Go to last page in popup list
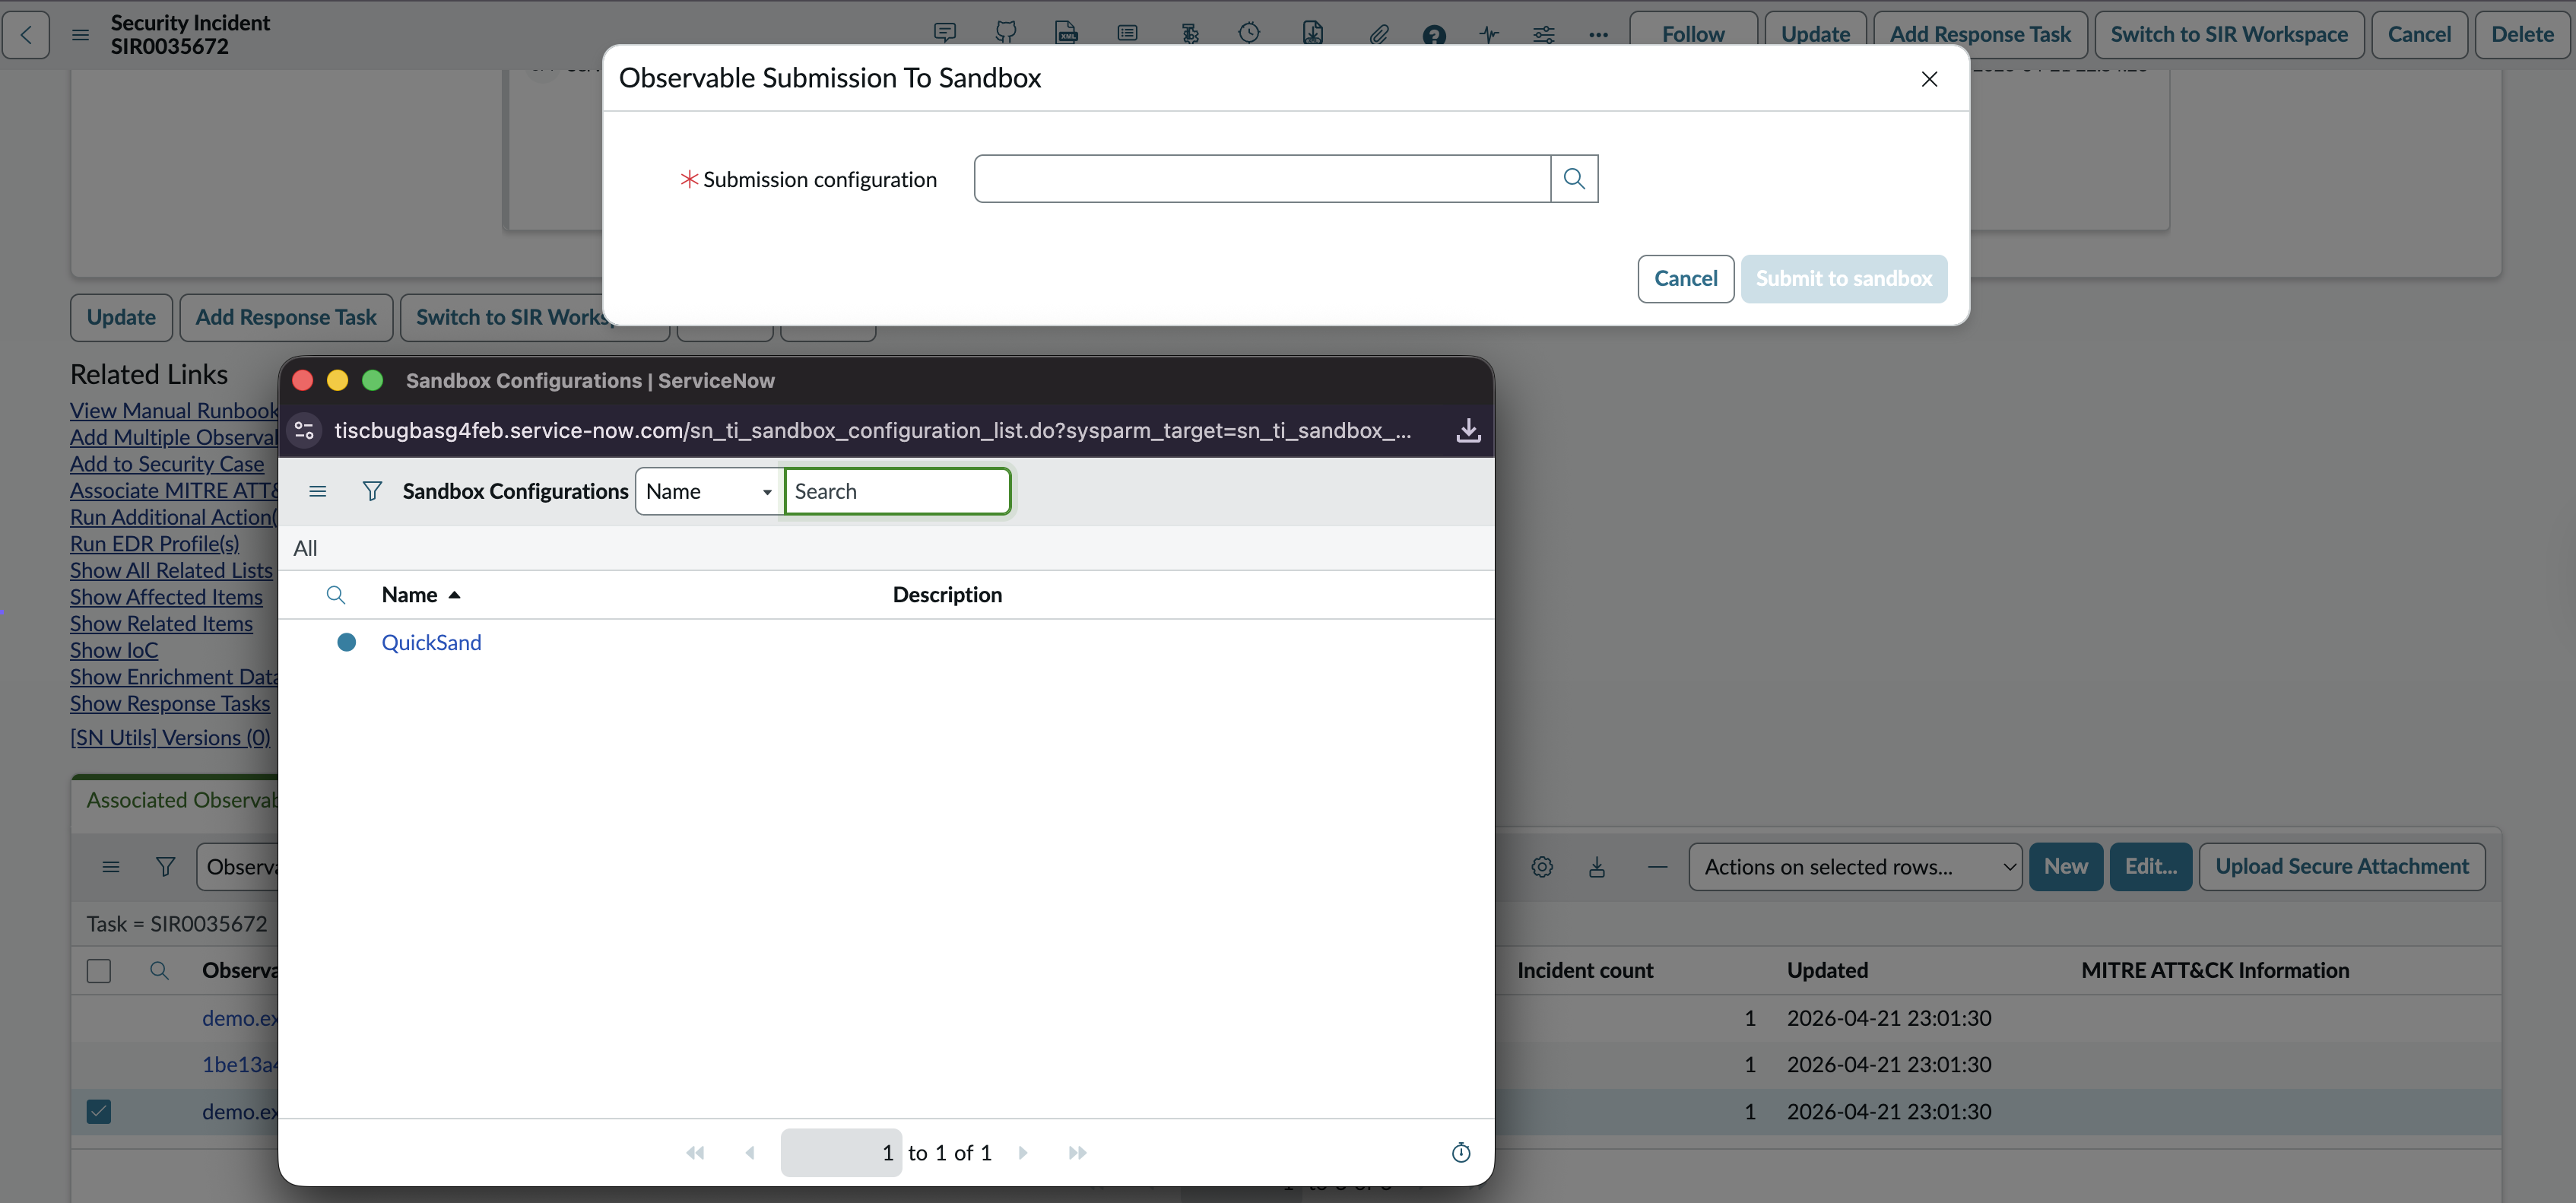This screenshot has width=2576, height=1203. click(1077, 1153)
